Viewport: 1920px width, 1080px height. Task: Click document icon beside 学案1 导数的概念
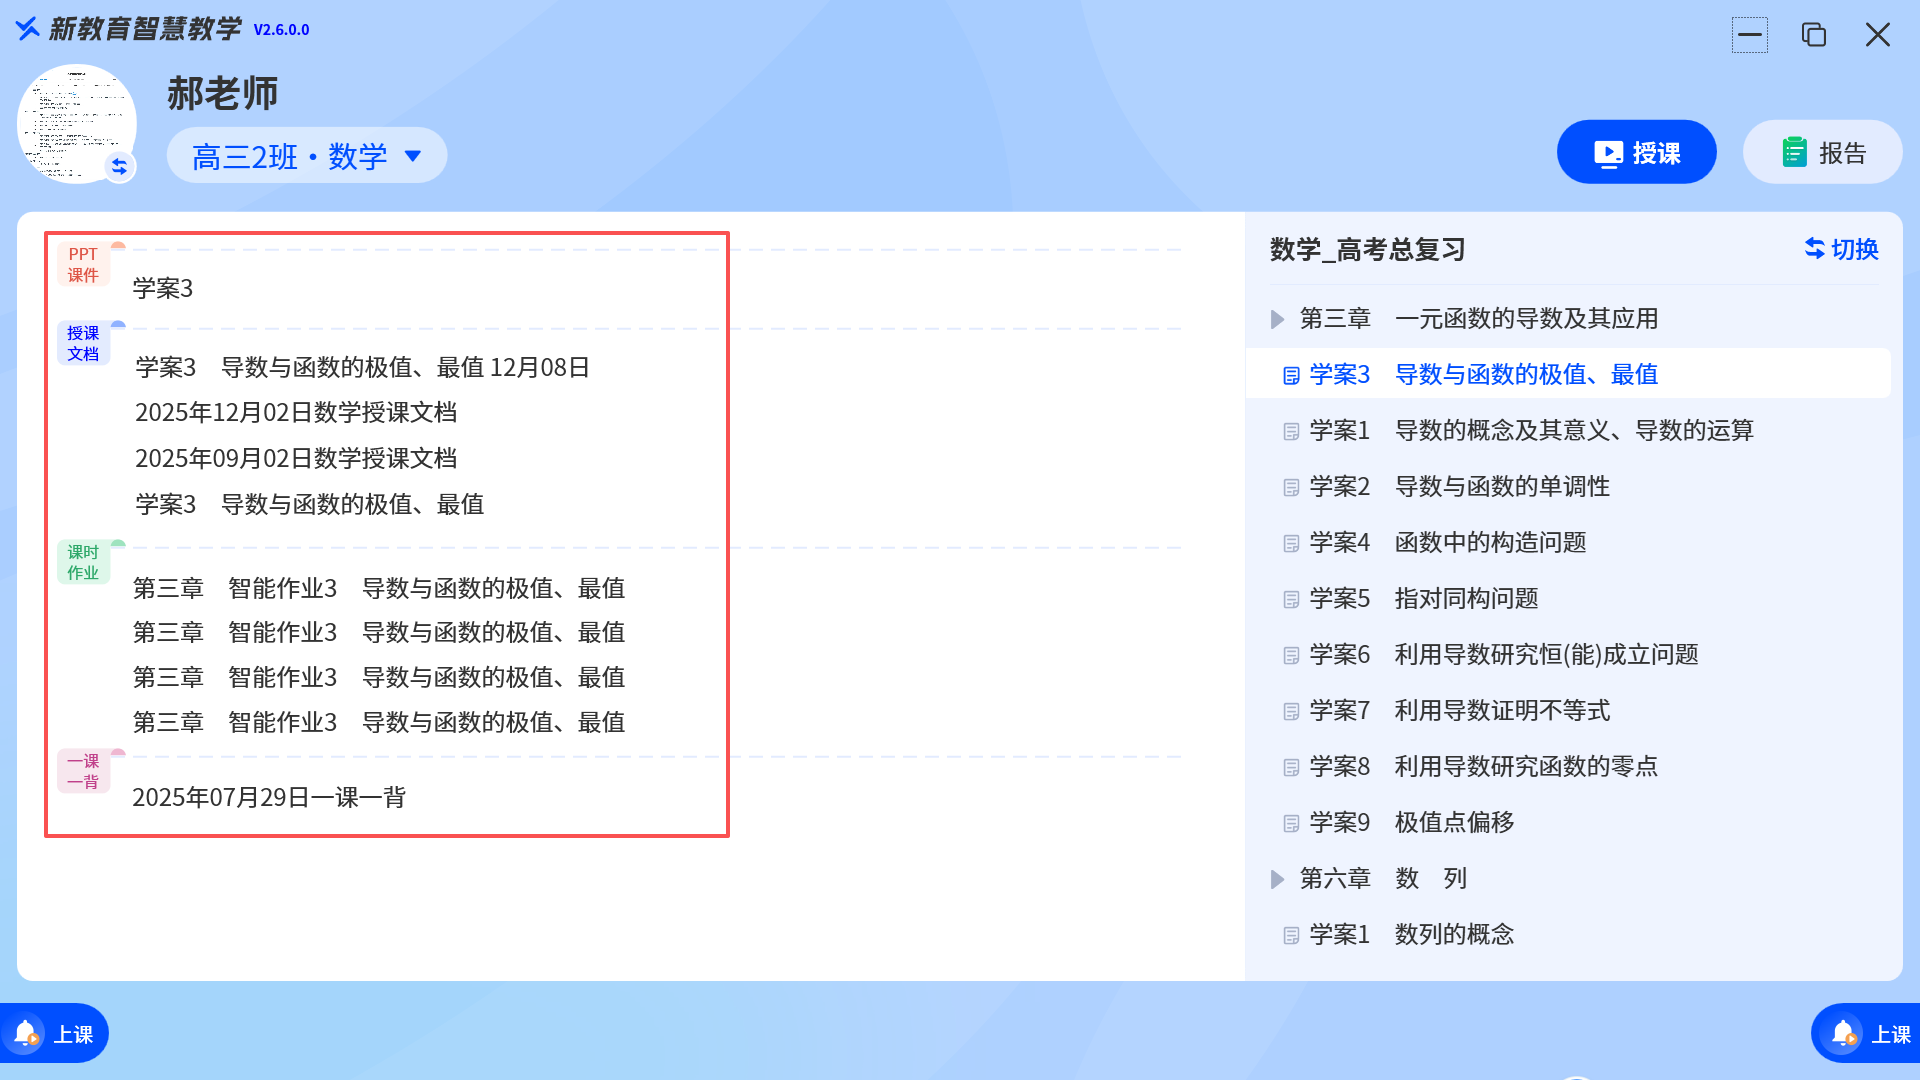1291,431
